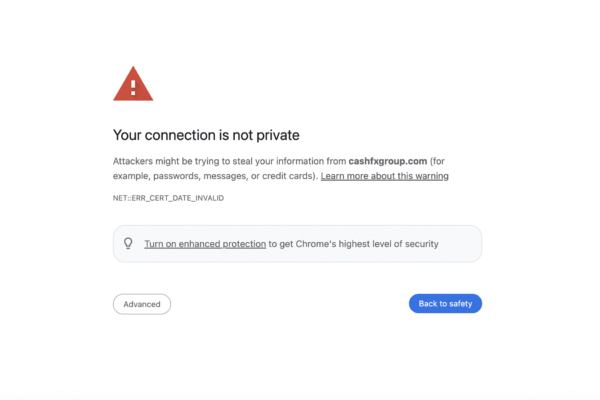Click the word "private" in the heading
The image size is (600, 400).
277,135
